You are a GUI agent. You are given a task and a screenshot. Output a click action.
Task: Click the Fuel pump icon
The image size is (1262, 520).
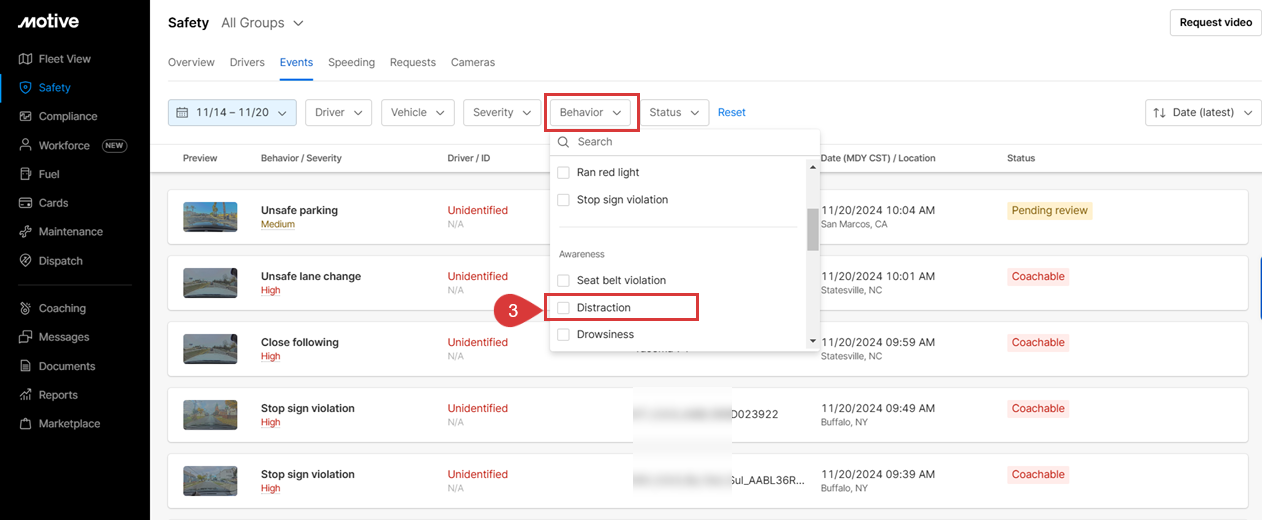pyautogui.click(x=25, y=174)
